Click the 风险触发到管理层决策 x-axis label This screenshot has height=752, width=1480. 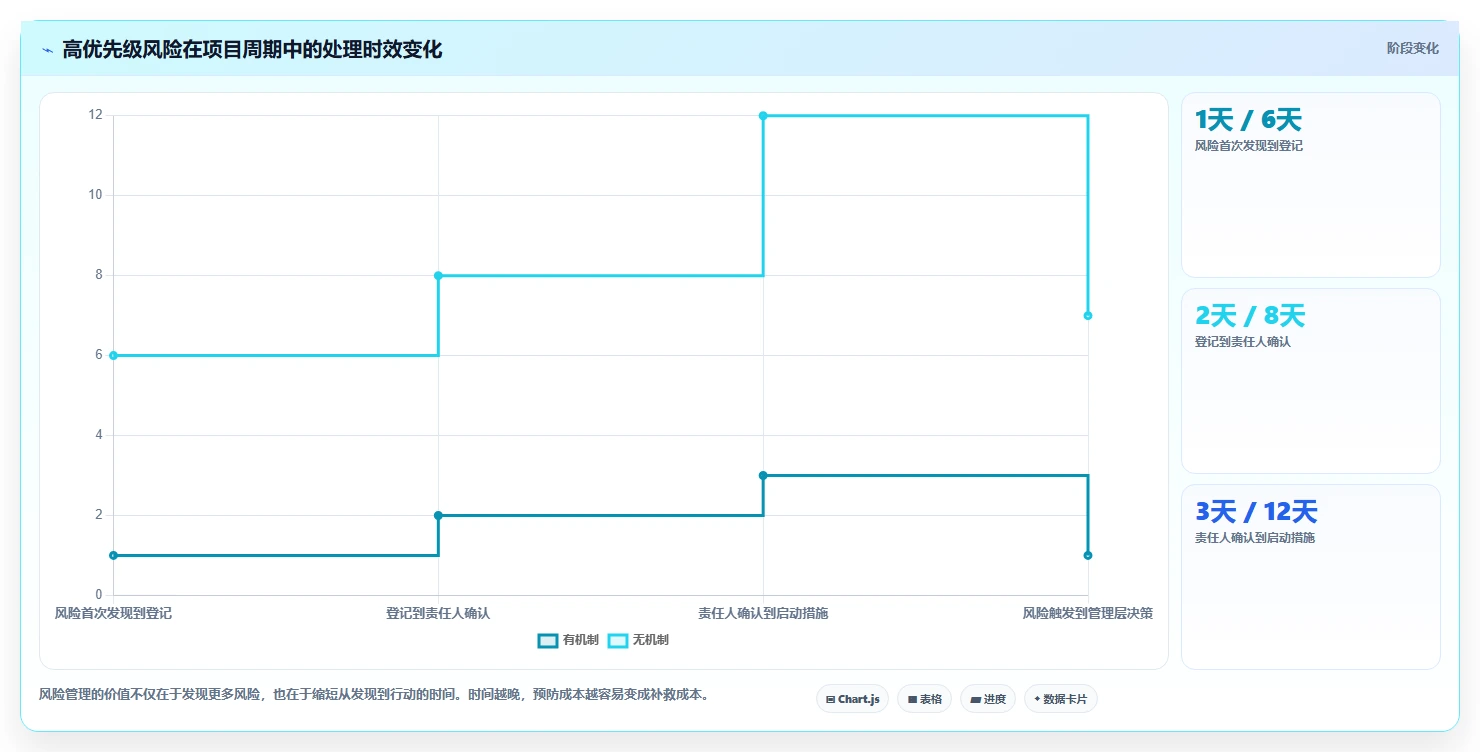coord(1088,613)
